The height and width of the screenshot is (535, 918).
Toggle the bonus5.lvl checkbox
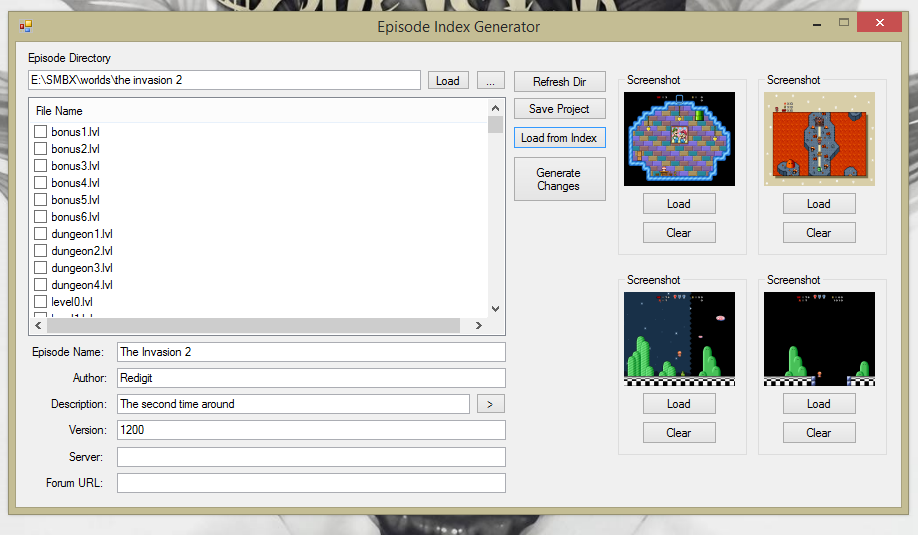[40, 200]
